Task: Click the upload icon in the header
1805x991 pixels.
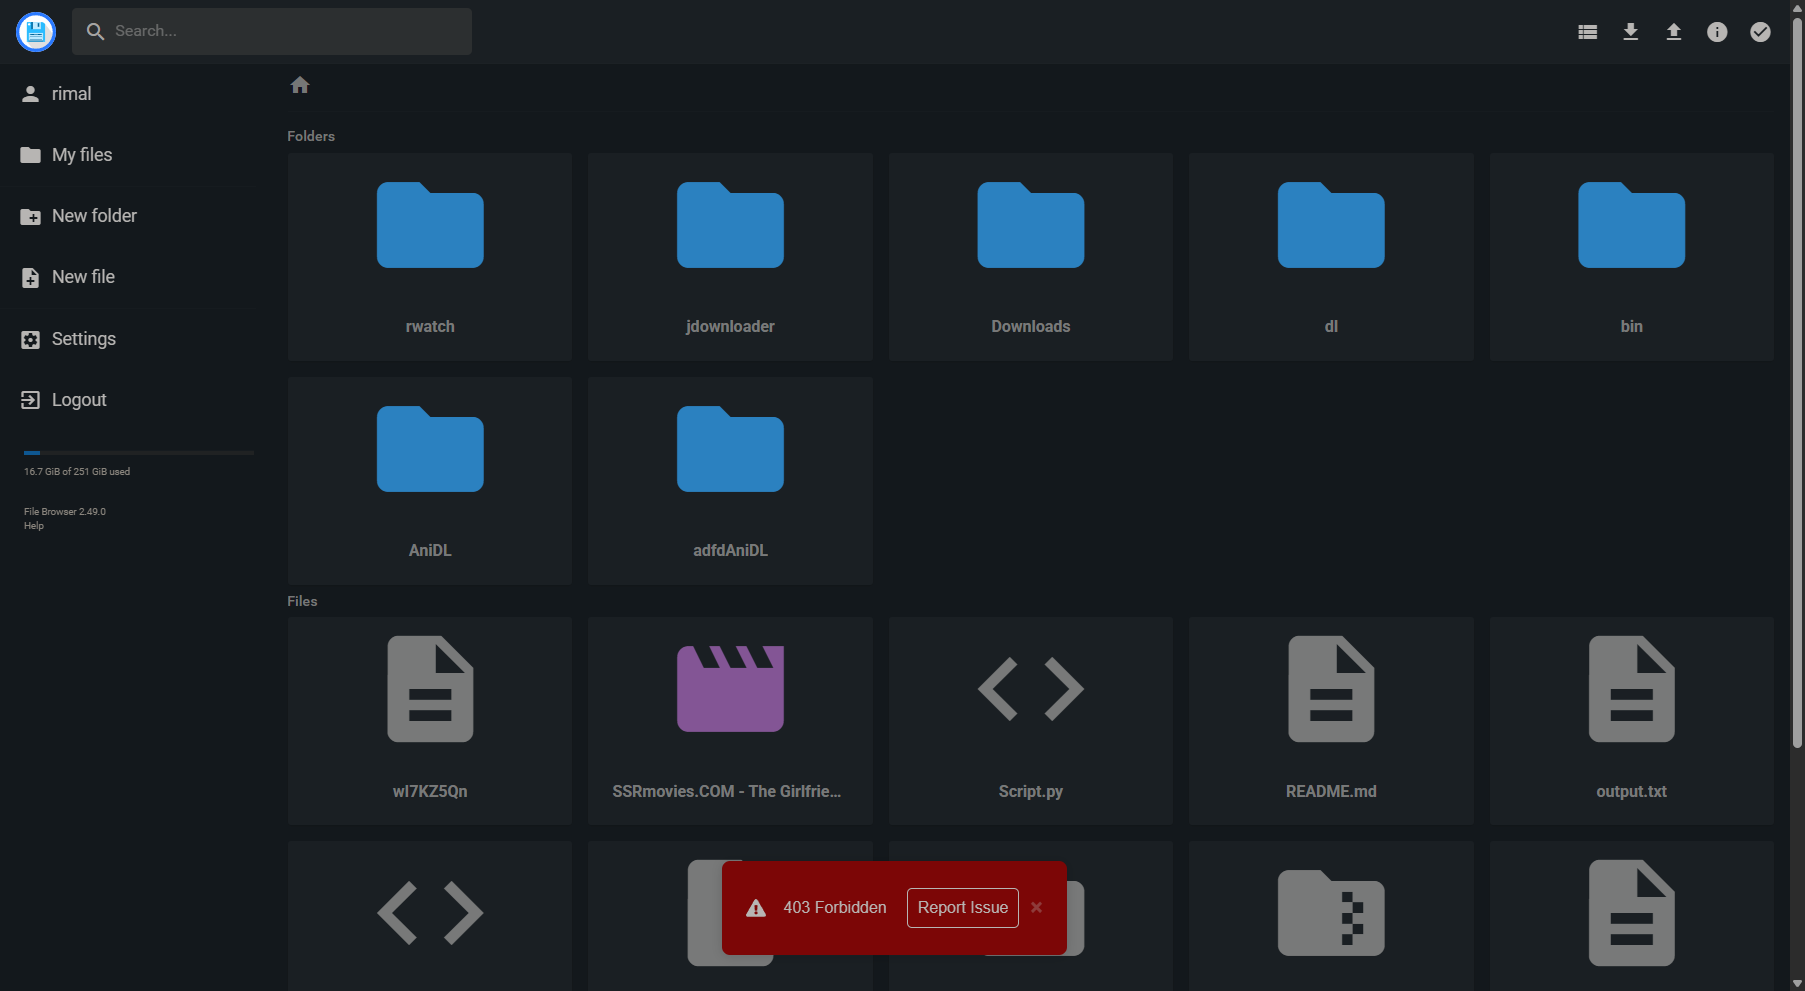Action: point(1673,32)
